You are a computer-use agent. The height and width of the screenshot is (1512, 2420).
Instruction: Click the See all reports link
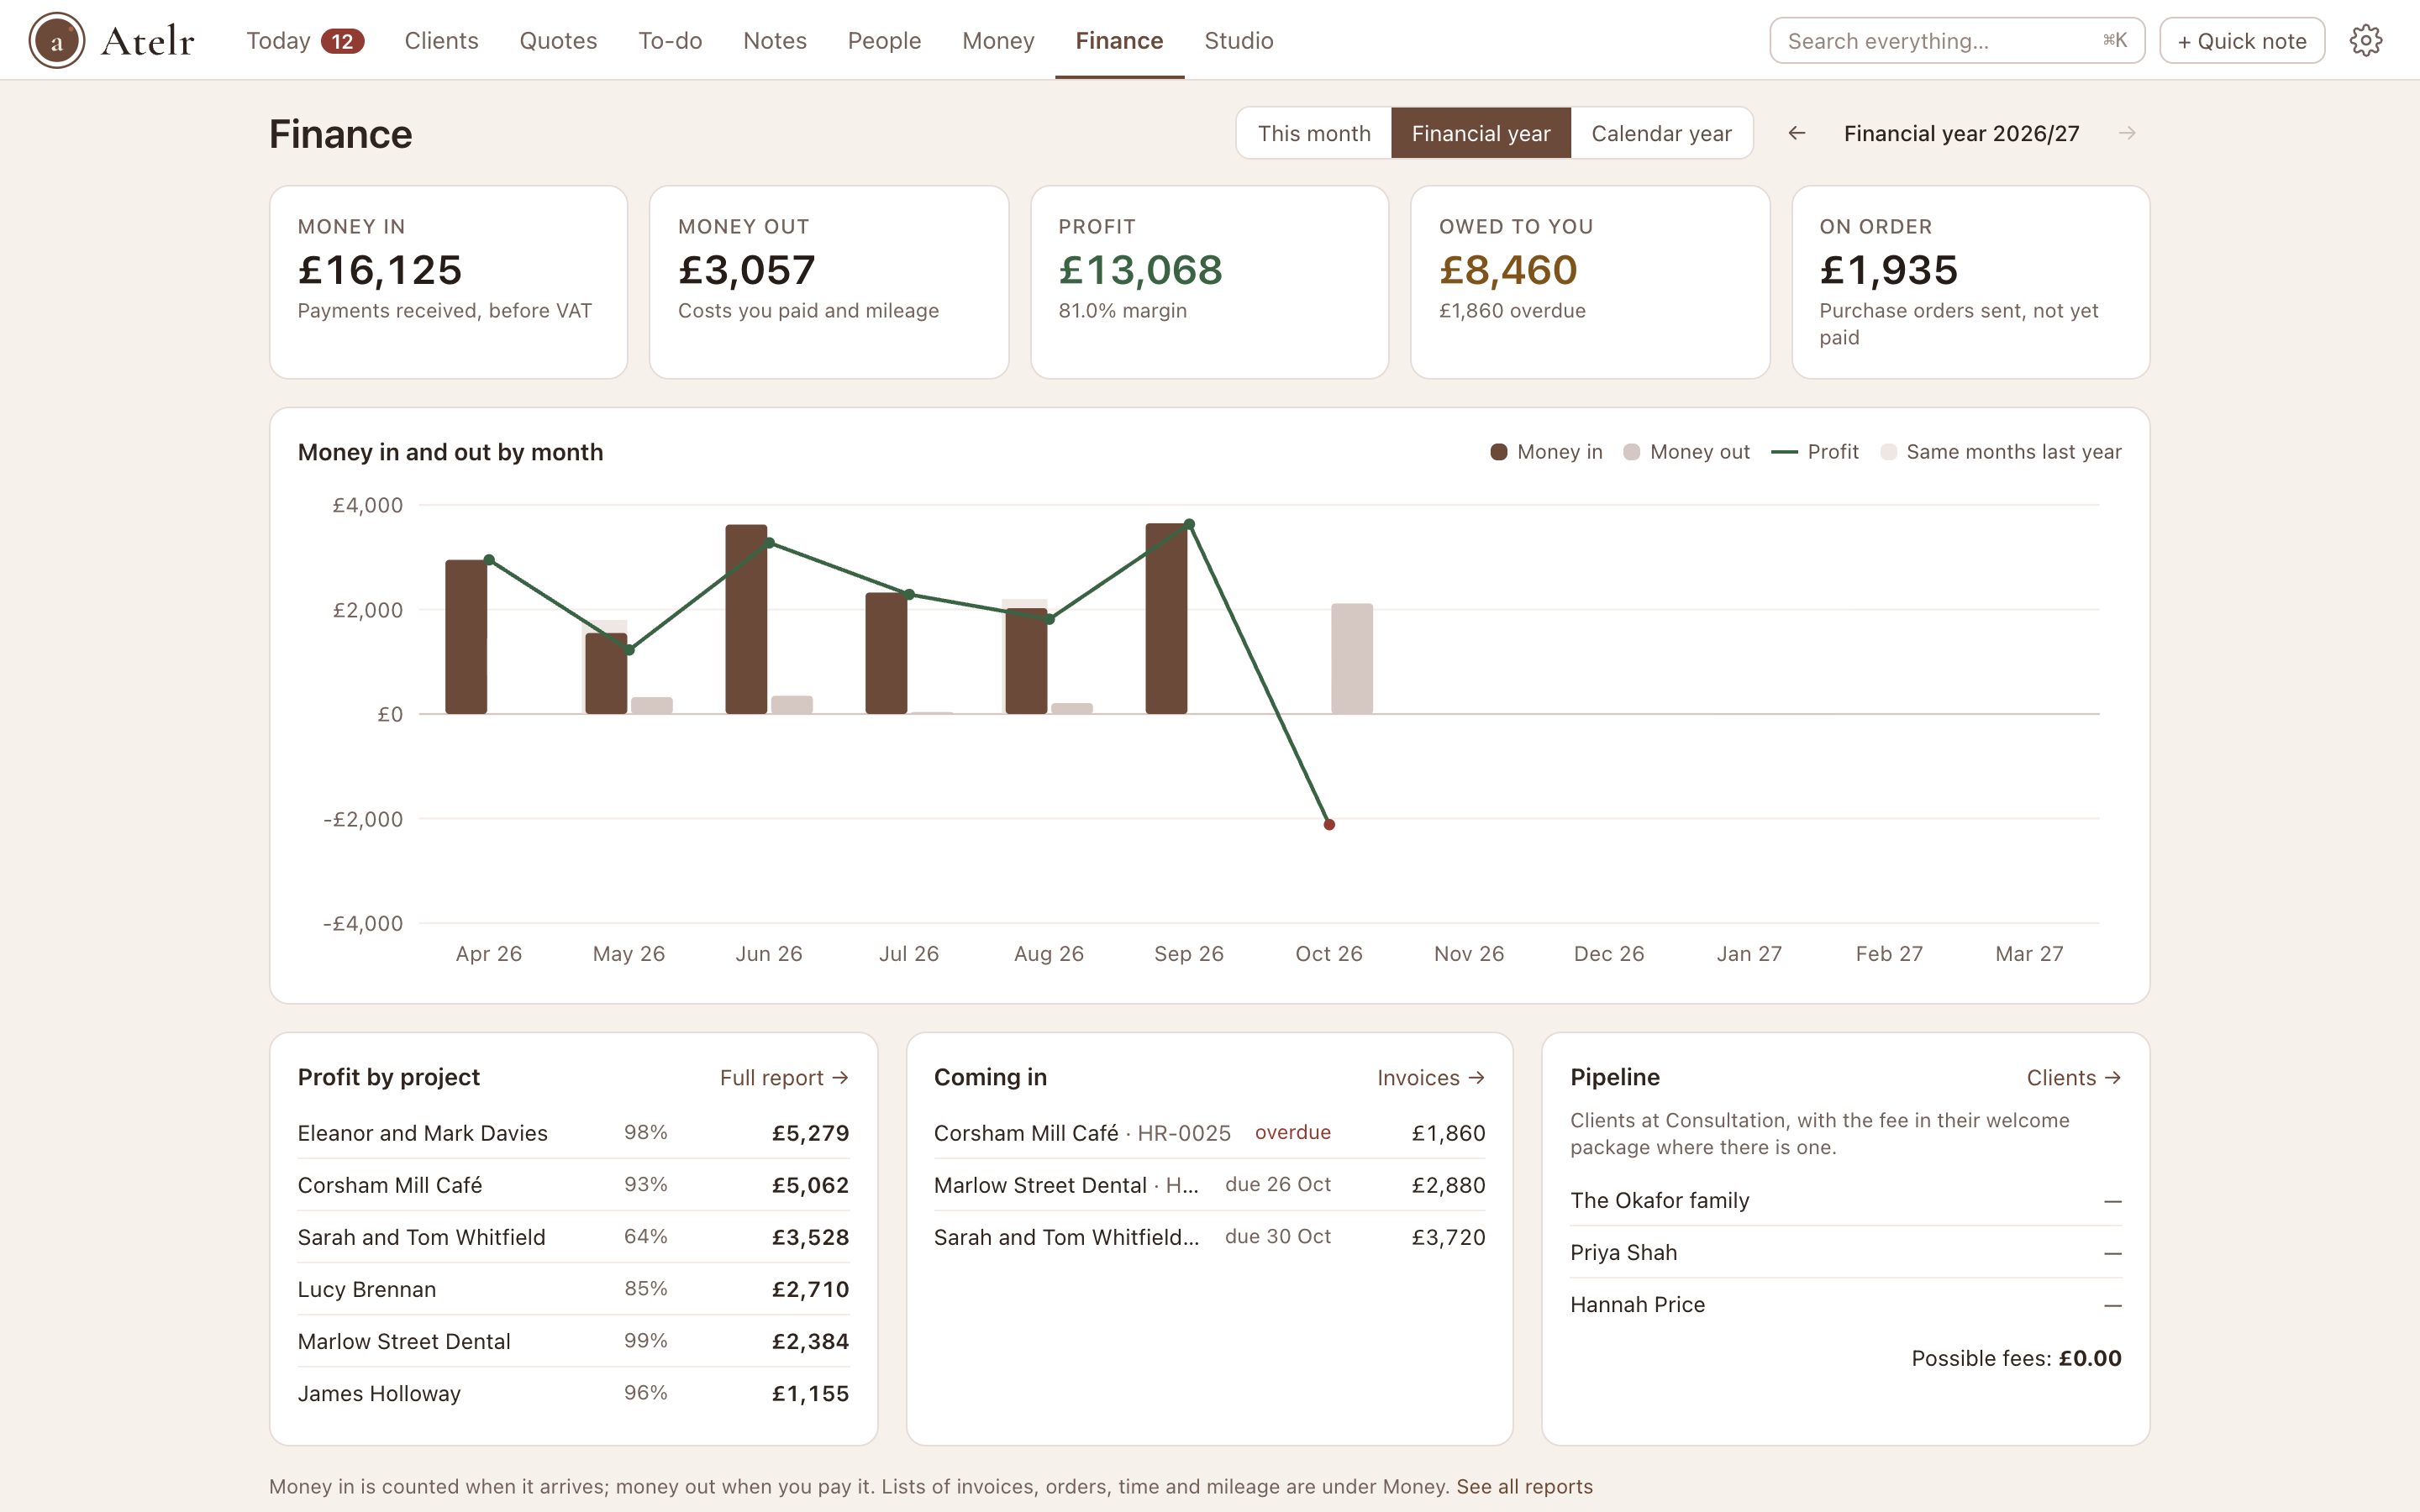click(x=1524, y=1486)
